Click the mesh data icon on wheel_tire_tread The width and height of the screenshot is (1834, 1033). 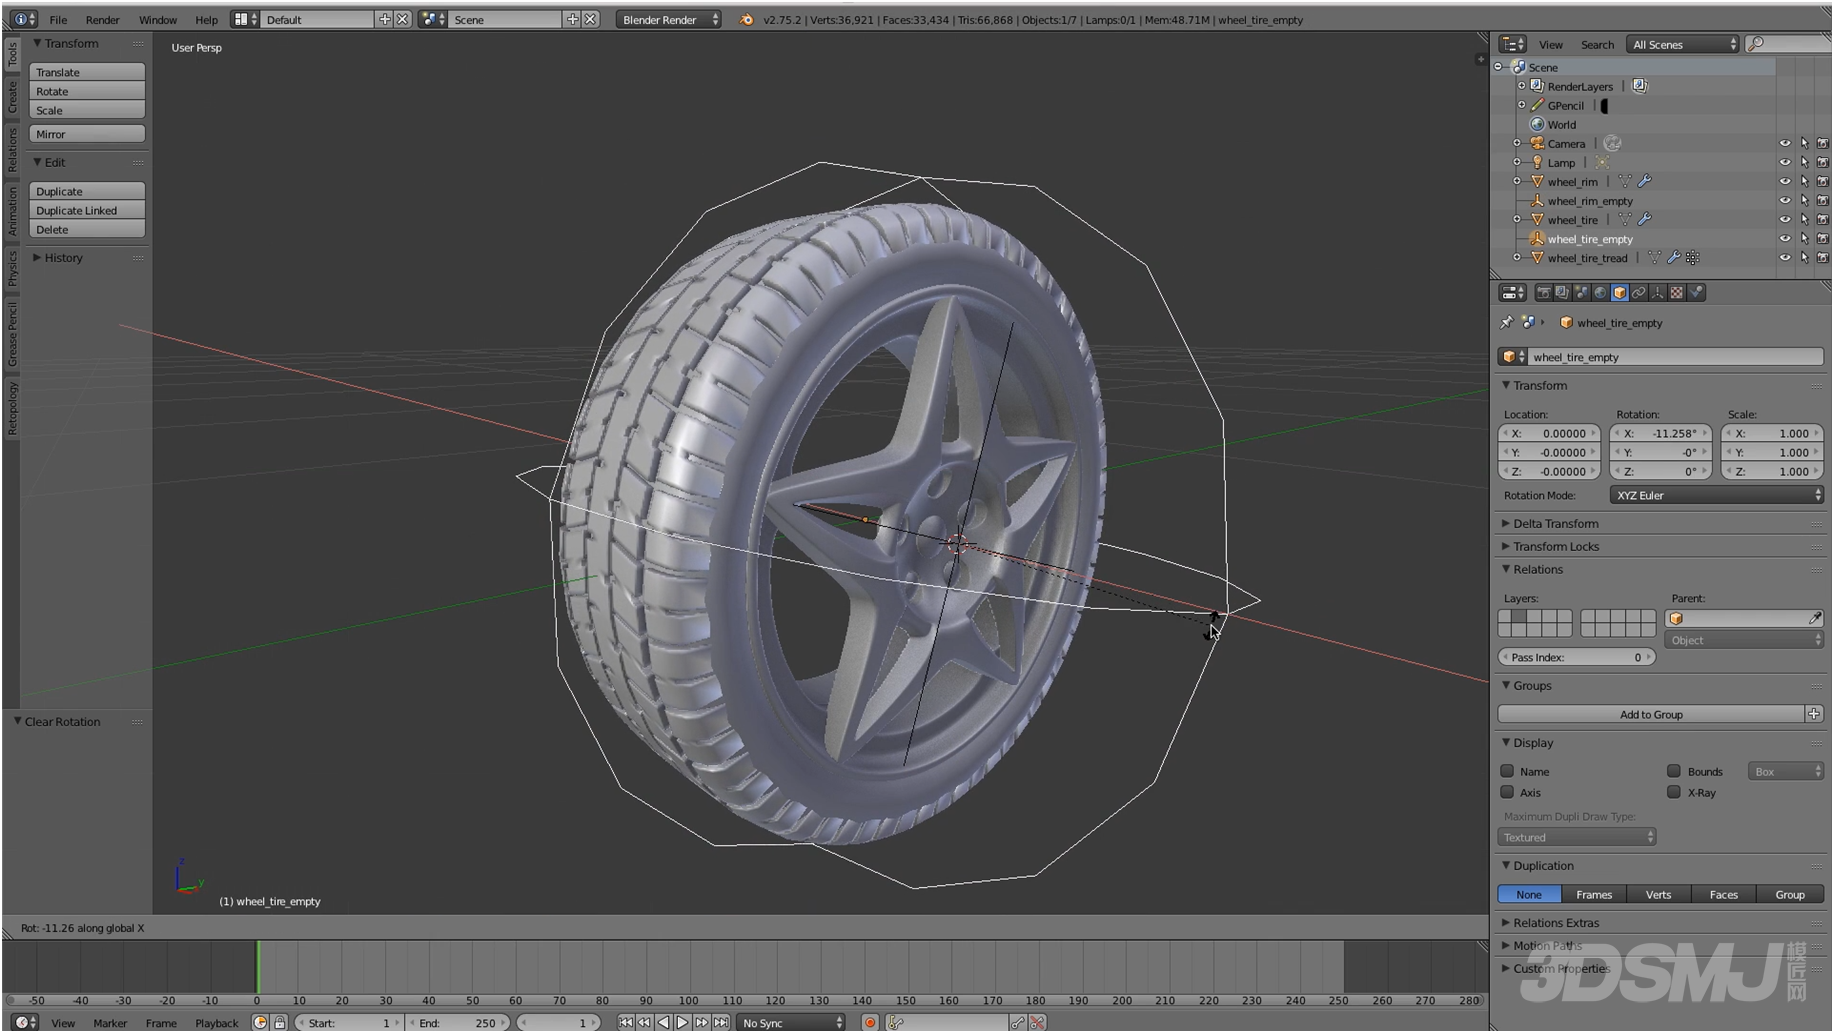click(x=1654, y=258)
